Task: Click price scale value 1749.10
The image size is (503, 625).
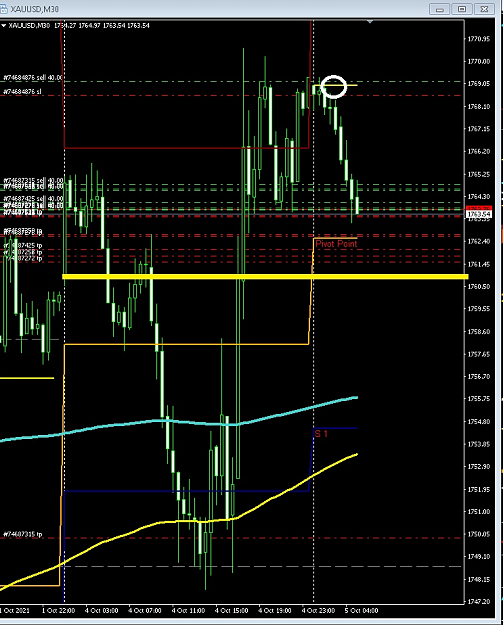Action: click(479, 556)
